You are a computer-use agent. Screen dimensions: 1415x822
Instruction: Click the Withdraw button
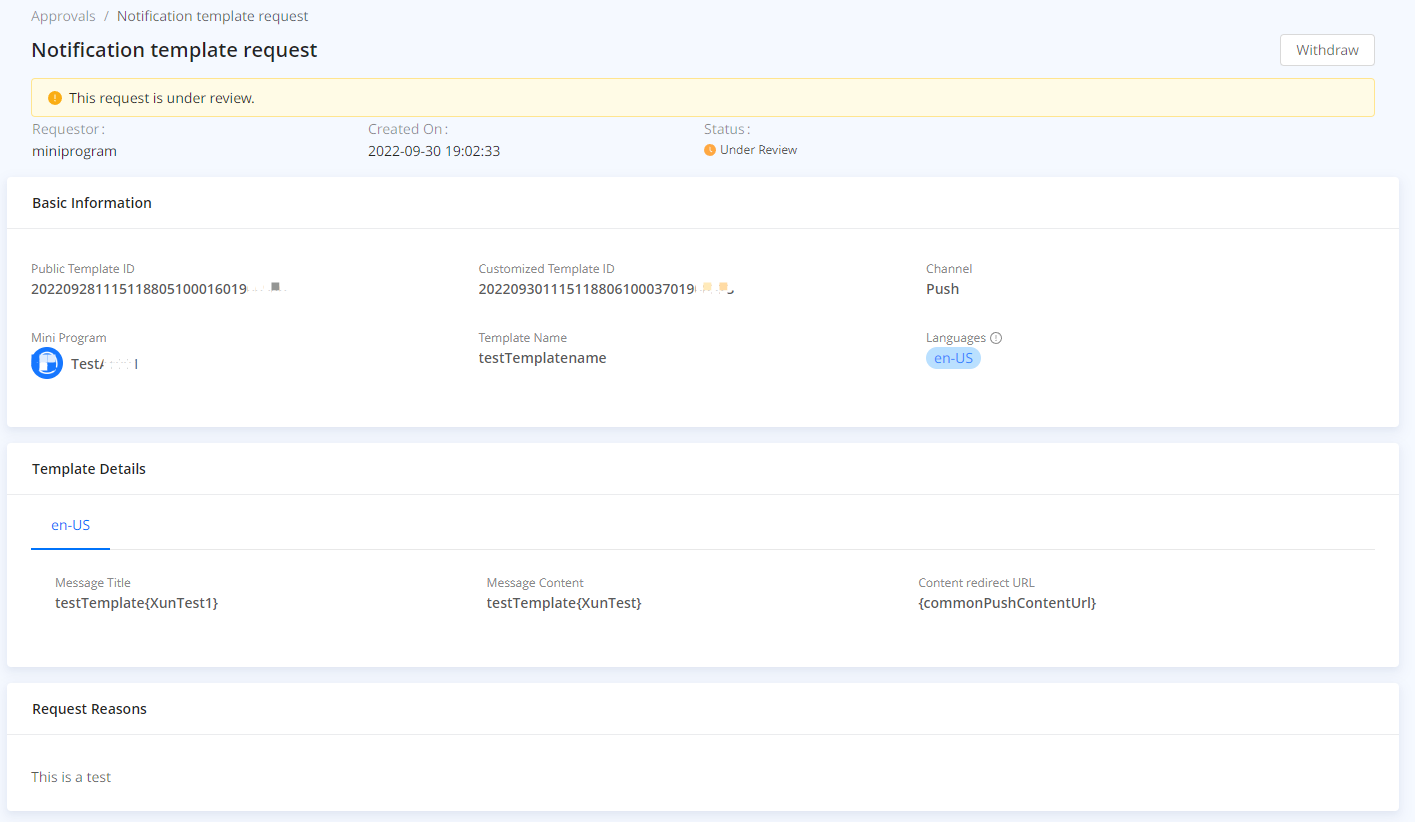(x=1326, y=50)
